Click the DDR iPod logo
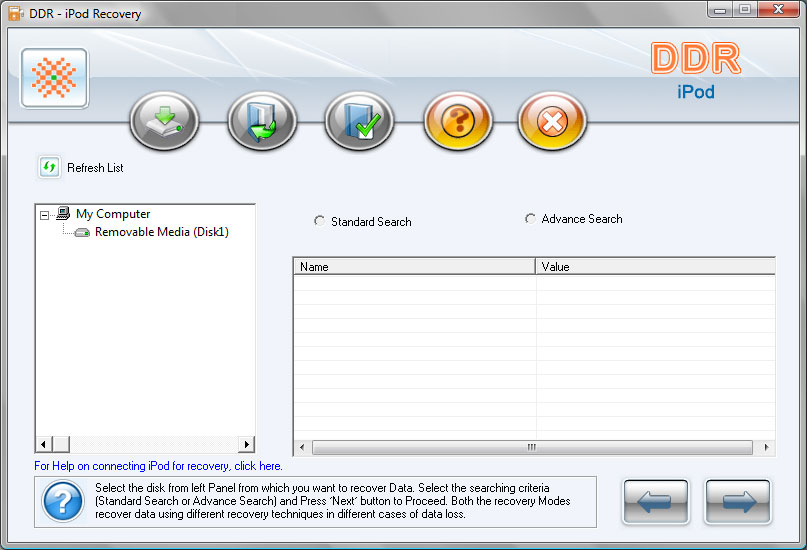 (x=696, y=71)
